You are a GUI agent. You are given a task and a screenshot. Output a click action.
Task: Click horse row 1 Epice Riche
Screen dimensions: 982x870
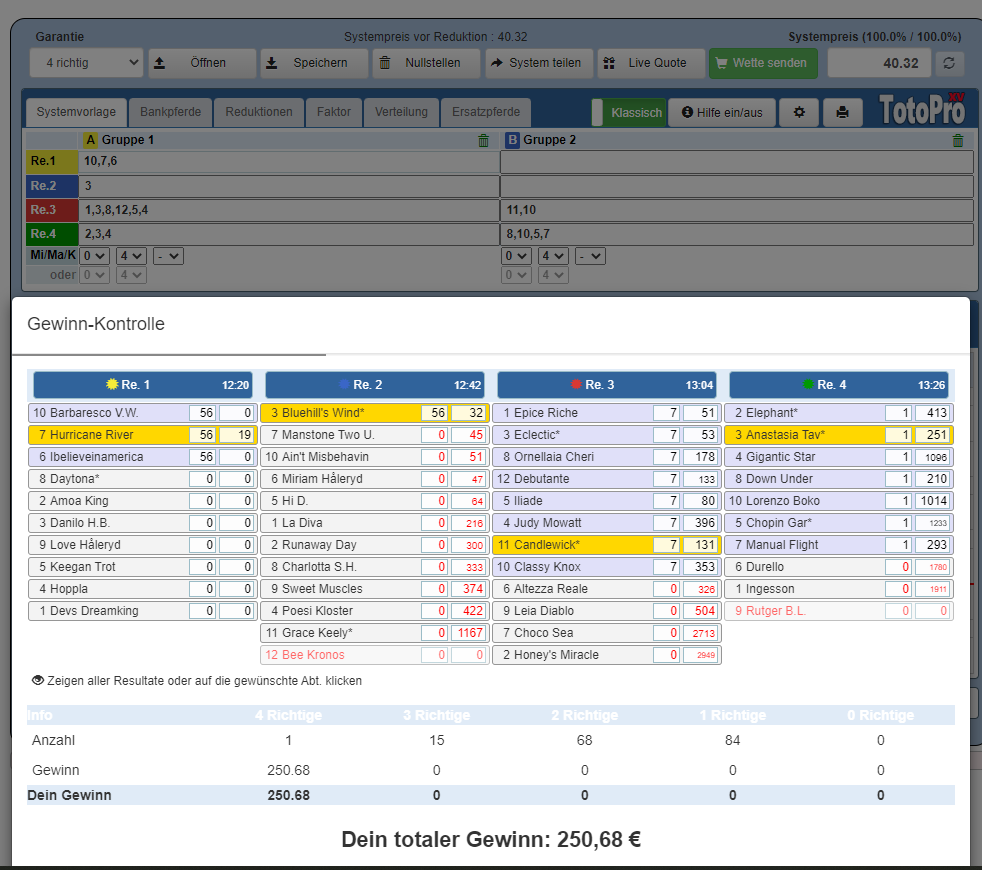pyautogui.click(x=607, y=413)
